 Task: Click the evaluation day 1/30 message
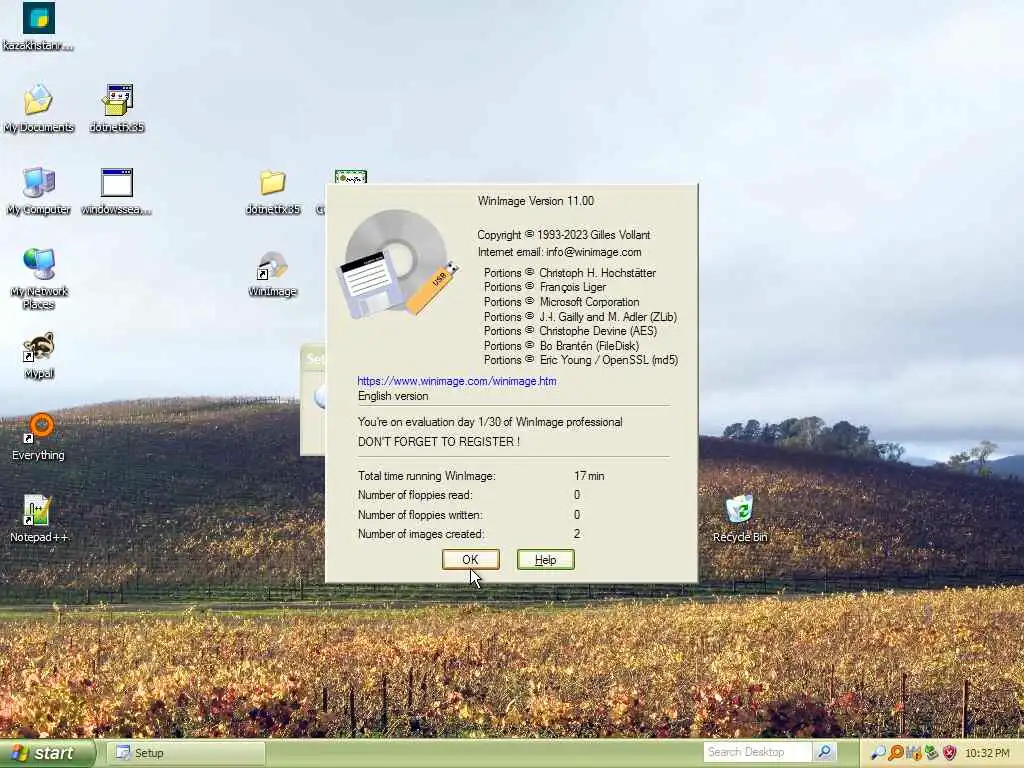pyautogui.click(x=490, y=423)
